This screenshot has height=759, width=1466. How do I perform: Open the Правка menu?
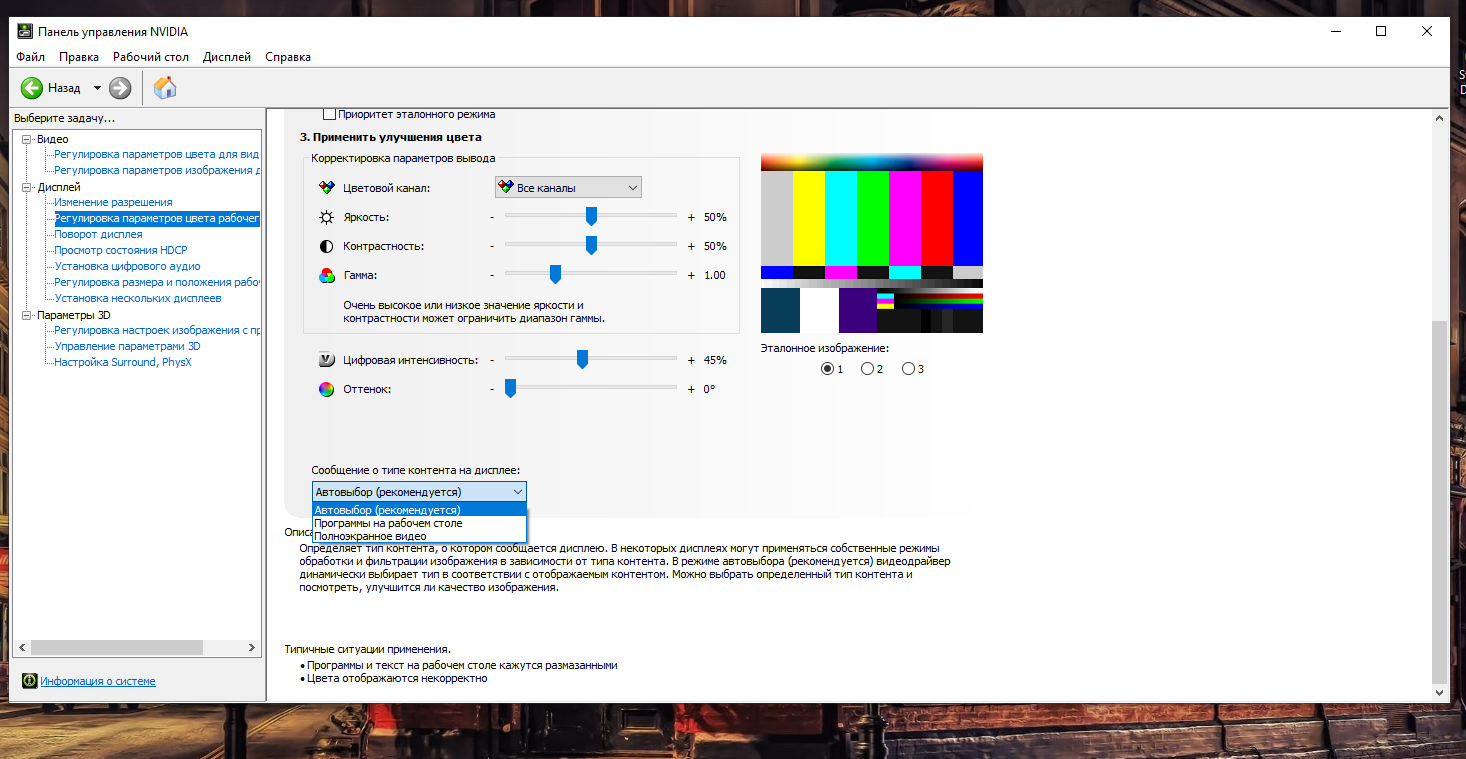(79, 57)
